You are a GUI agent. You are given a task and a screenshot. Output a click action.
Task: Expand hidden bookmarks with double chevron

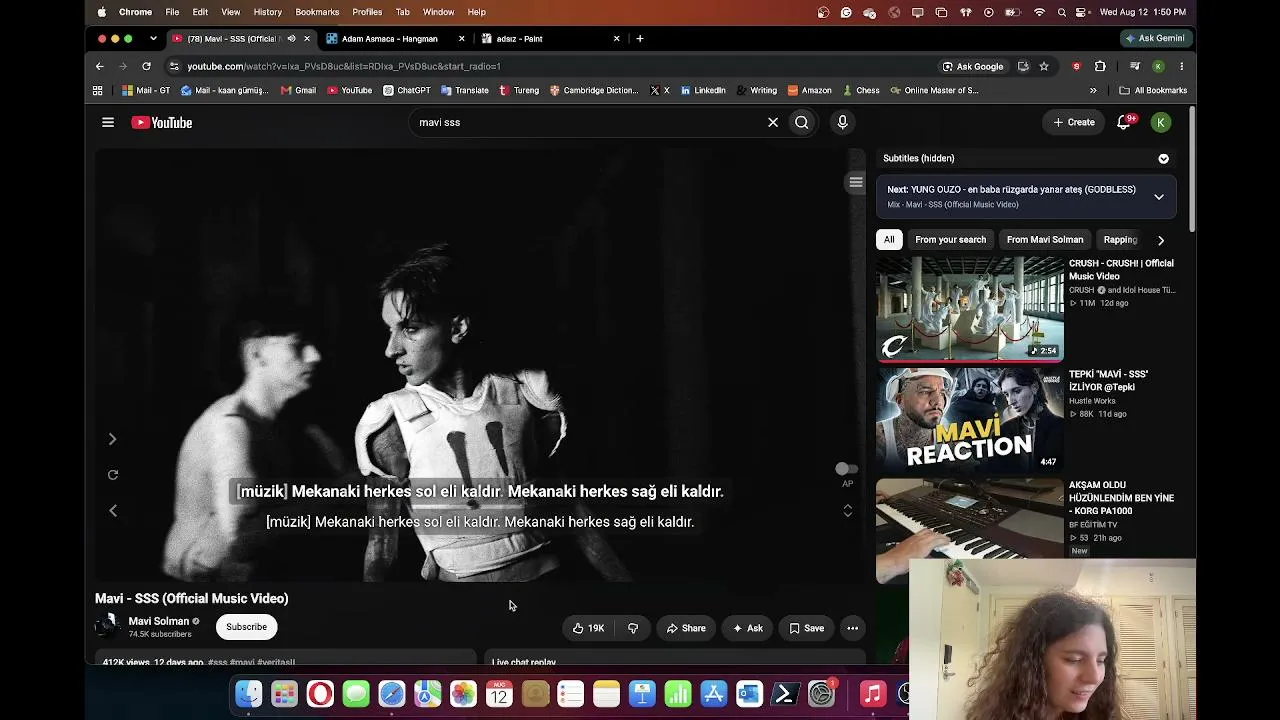pyautogui.click(x=1093, y=90)
